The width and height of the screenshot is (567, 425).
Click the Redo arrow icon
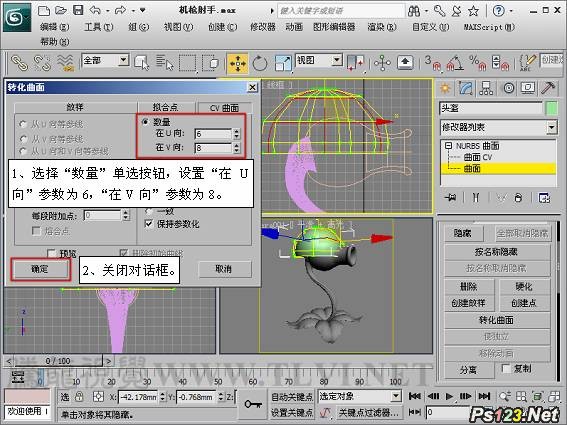(x=121, y=10)
